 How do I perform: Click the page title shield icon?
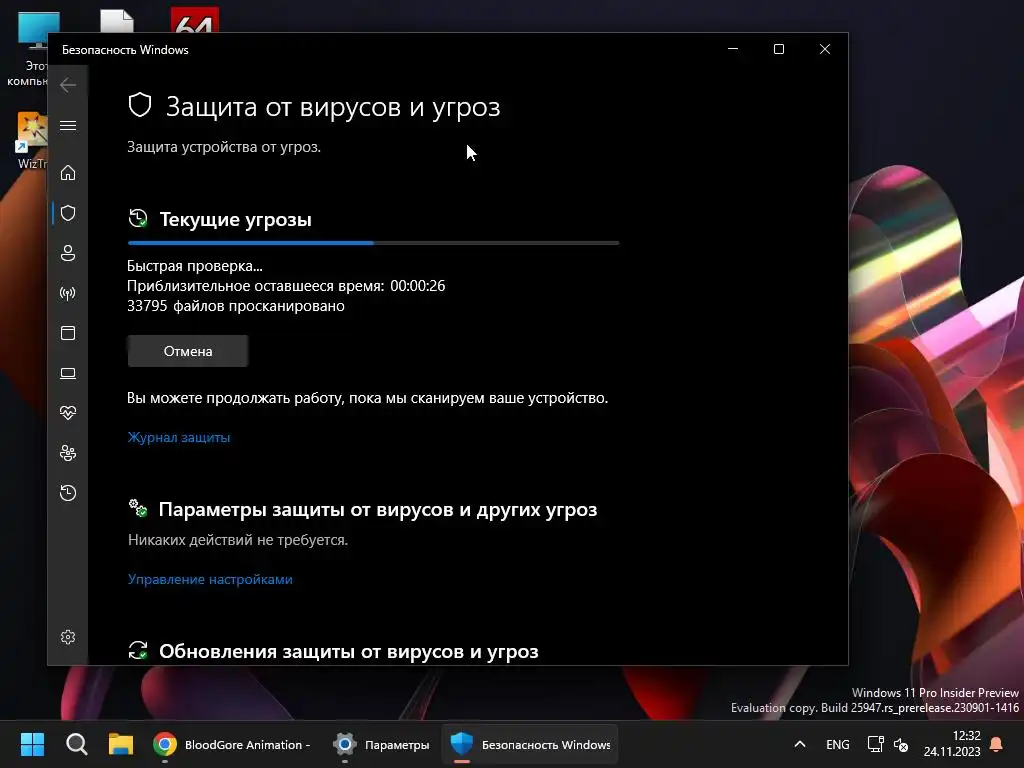tap(140, 105)
